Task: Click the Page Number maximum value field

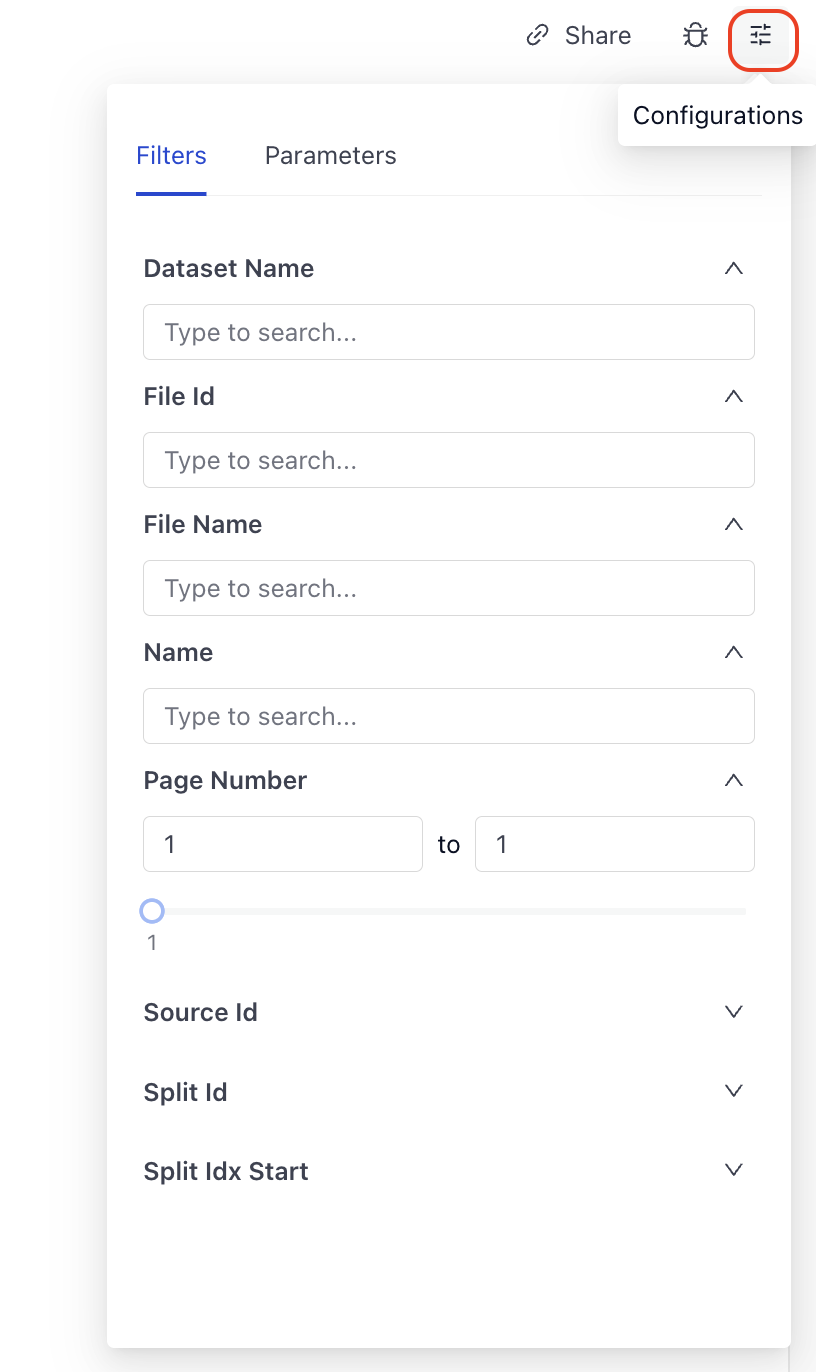Action: 614,844
